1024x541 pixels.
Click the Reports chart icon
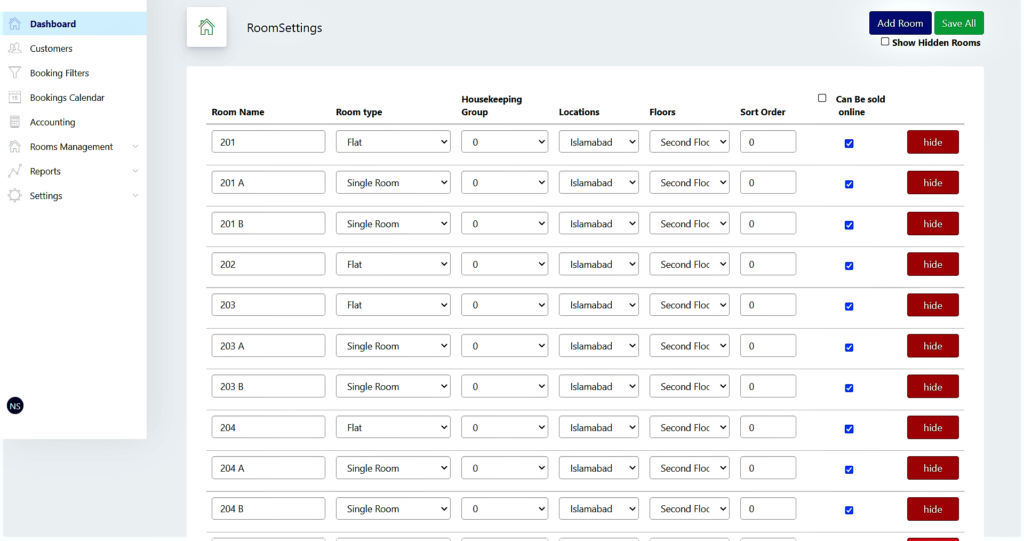(14, 171)
